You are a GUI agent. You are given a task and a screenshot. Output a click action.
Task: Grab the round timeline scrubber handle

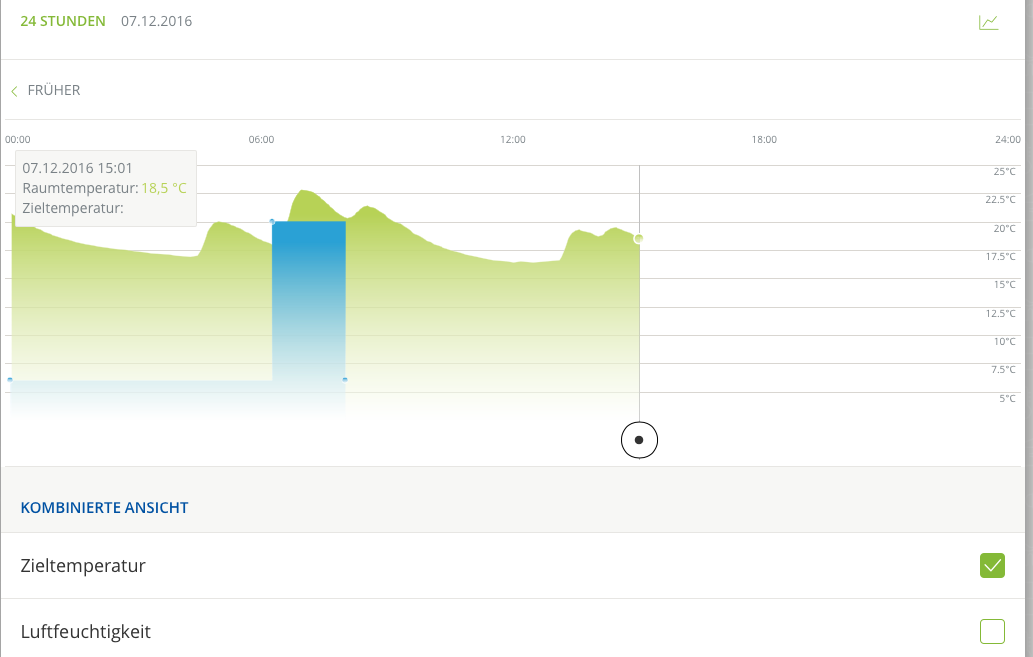[x=639, y=440]
